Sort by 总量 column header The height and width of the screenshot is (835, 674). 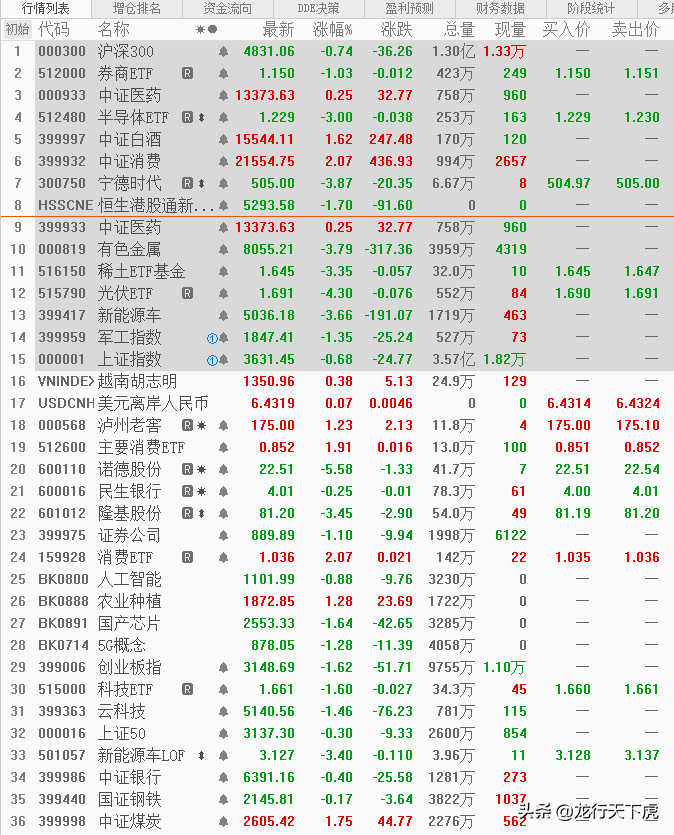click(x=459, y=29)
